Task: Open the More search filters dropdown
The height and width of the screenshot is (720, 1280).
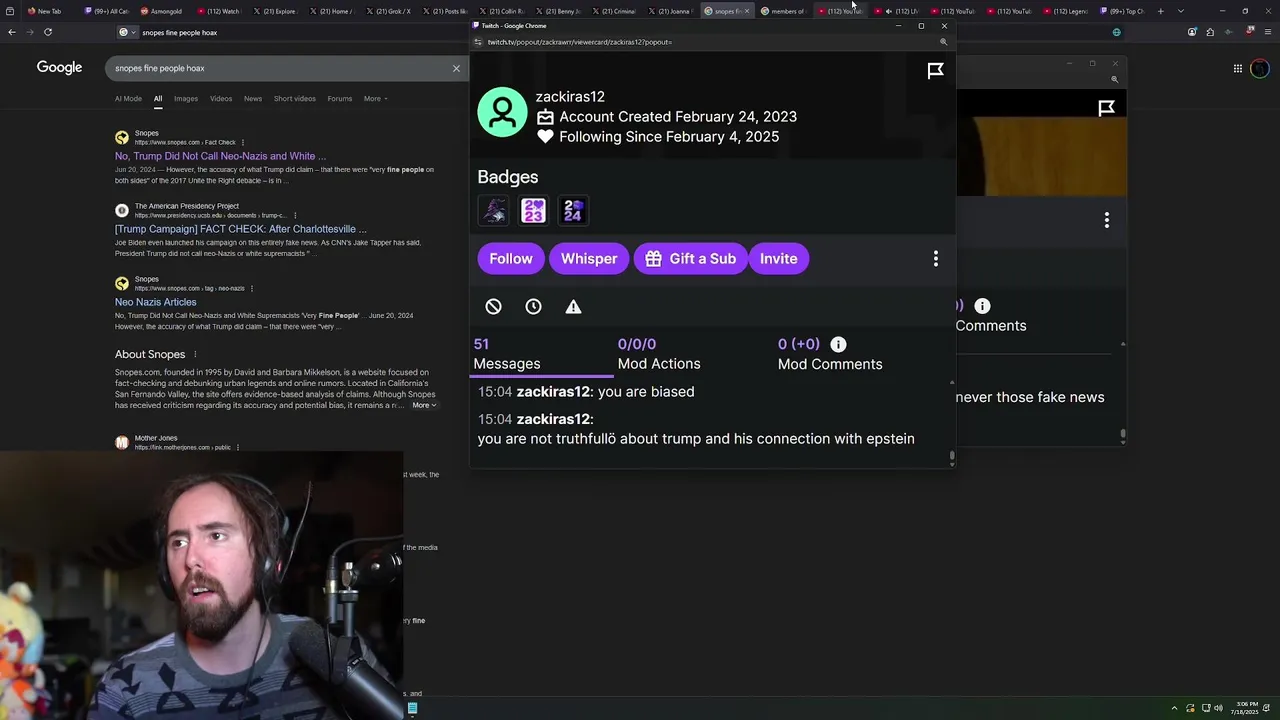Action: (375, 99)
